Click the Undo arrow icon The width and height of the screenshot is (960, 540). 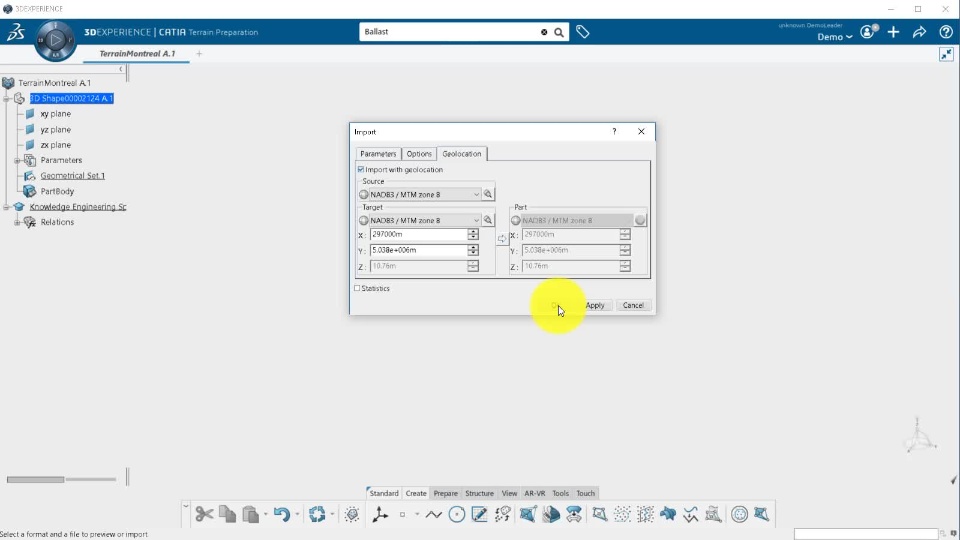281,514
